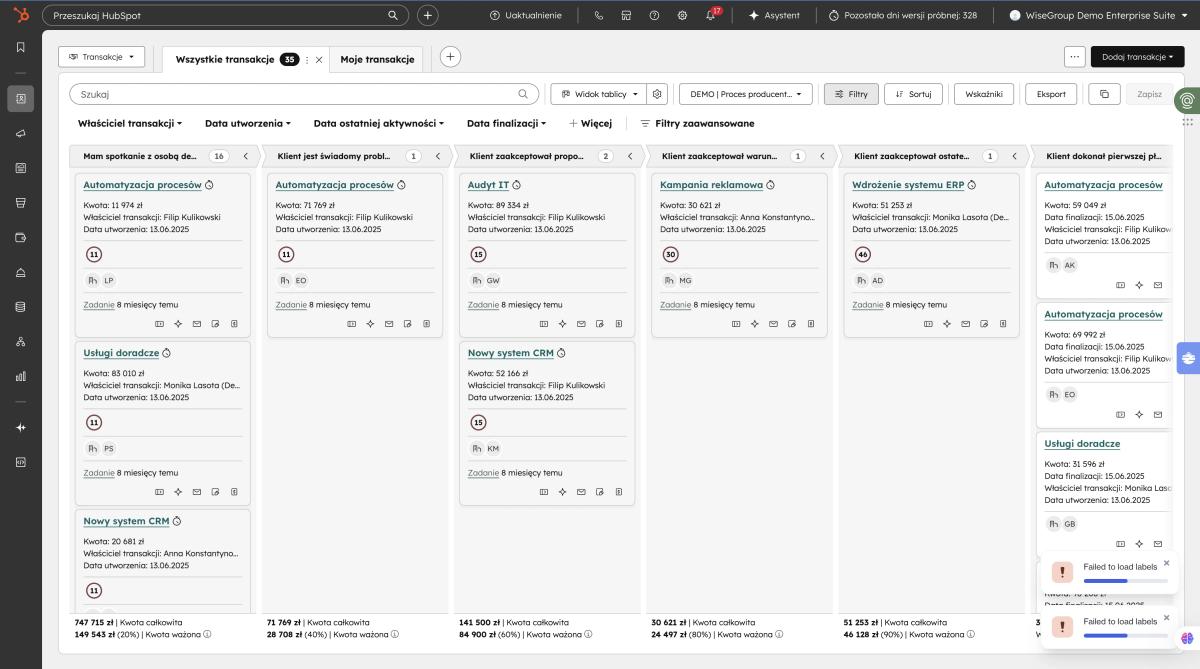Click the Wskaźniki button
This screenshot has height=669, width=1200.
(x=984, y=94)
